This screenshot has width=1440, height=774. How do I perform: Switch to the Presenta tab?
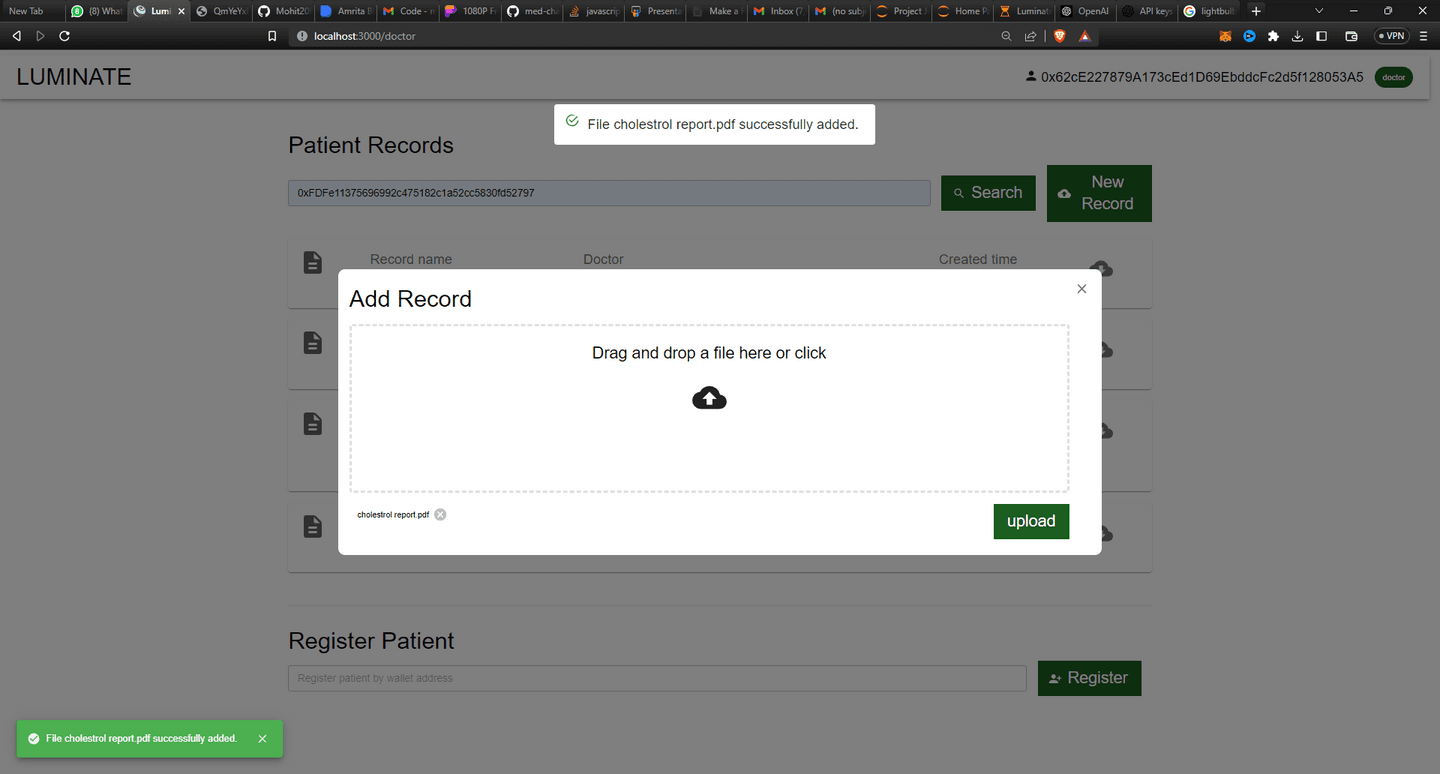click(655, 11)
